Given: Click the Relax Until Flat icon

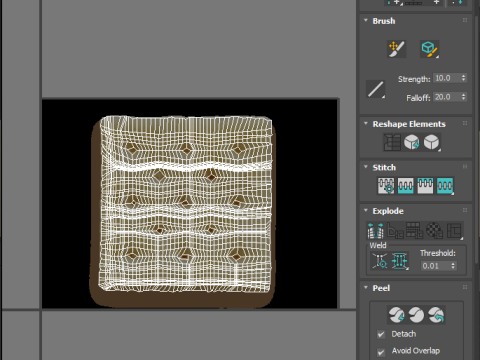Looking at the screenshot, I should (x=412, y=142).
